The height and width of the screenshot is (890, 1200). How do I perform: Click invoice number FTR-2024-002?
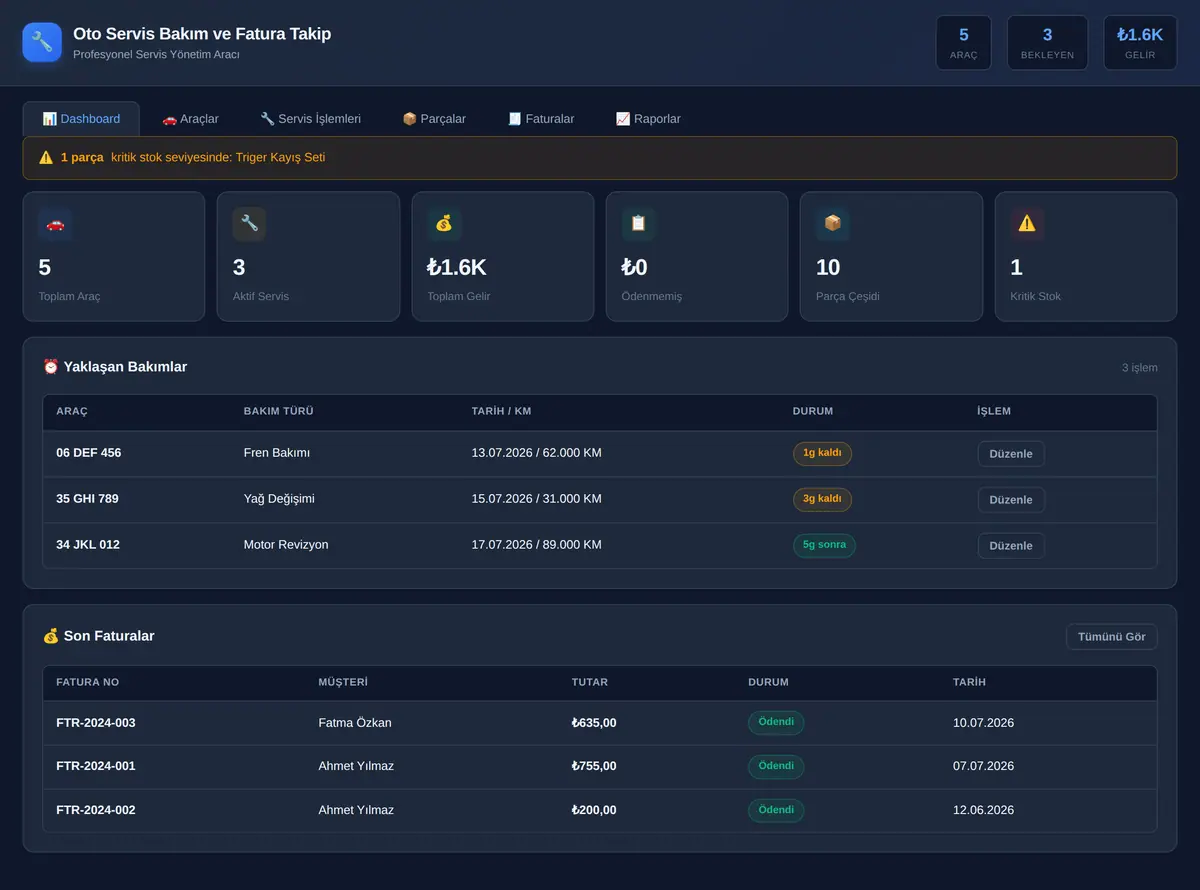[x=96, y=810]
